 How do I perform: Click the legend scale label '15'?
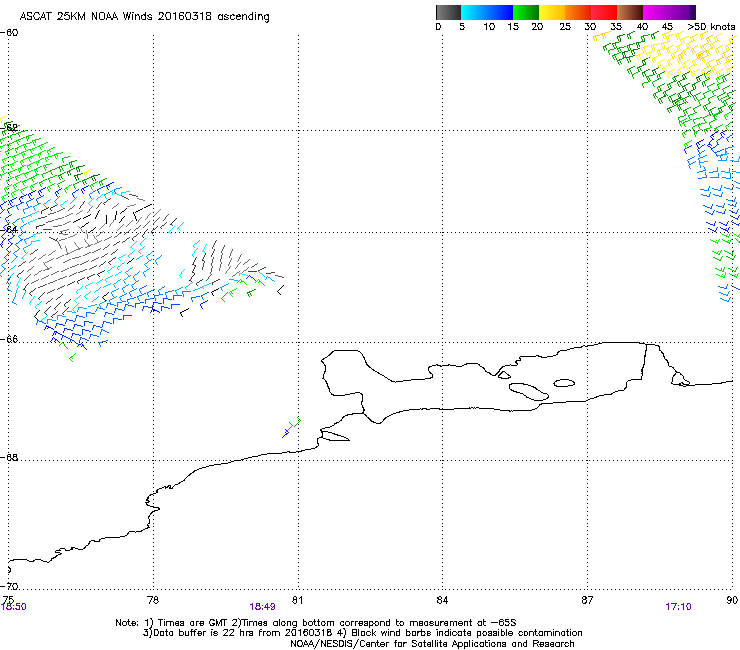(513, 27)
